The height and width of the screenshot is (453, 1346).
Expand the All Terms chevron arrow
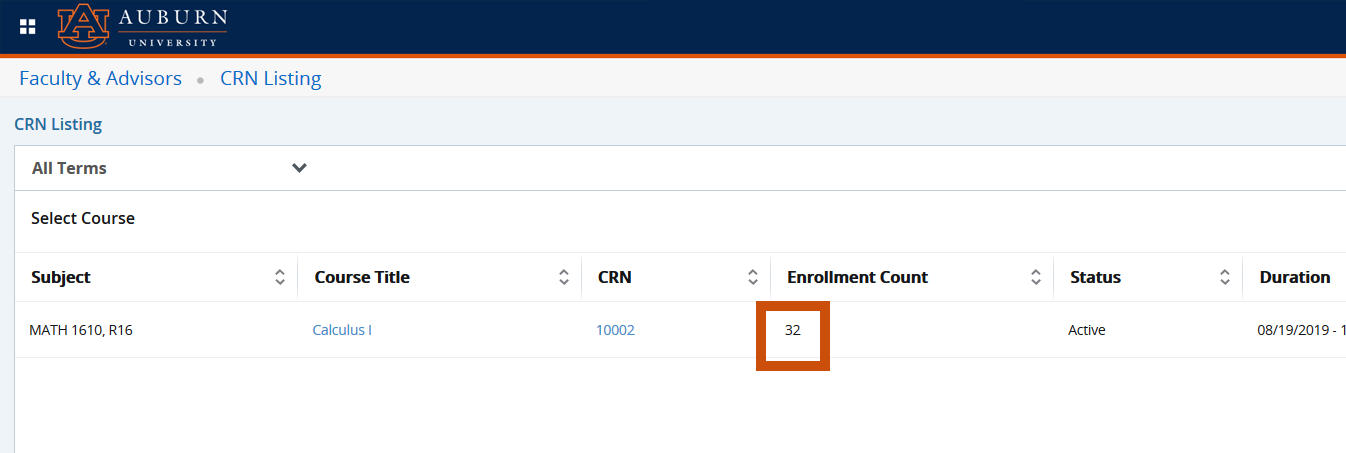[299, 168]
